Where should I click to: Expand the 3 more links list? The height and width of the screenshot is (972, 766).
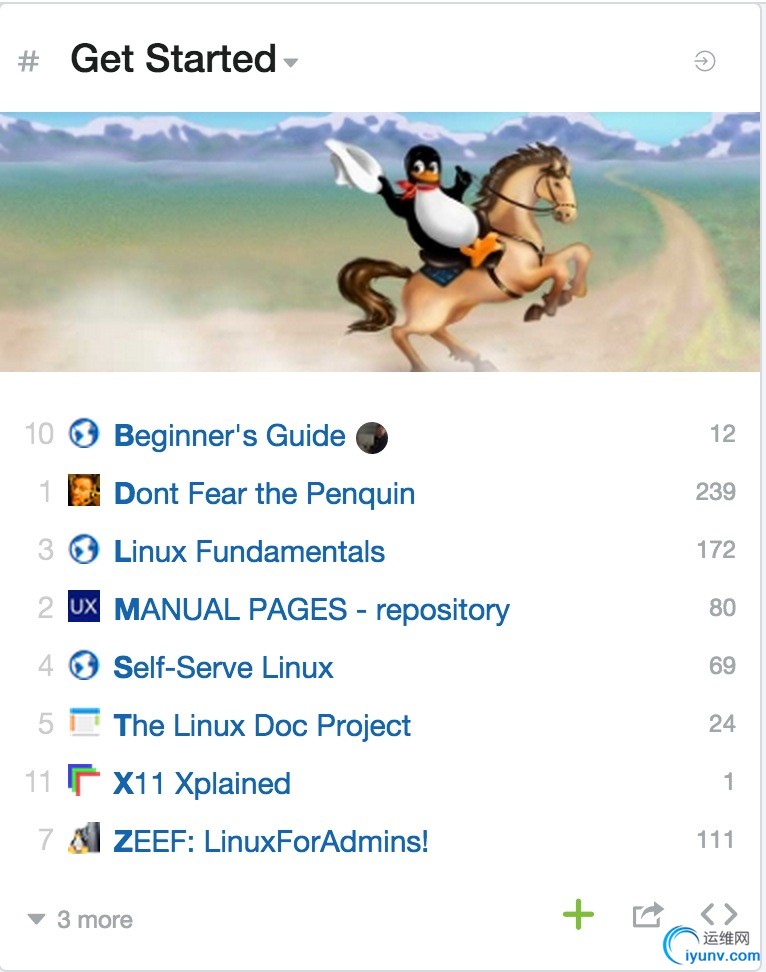point(81,920)
